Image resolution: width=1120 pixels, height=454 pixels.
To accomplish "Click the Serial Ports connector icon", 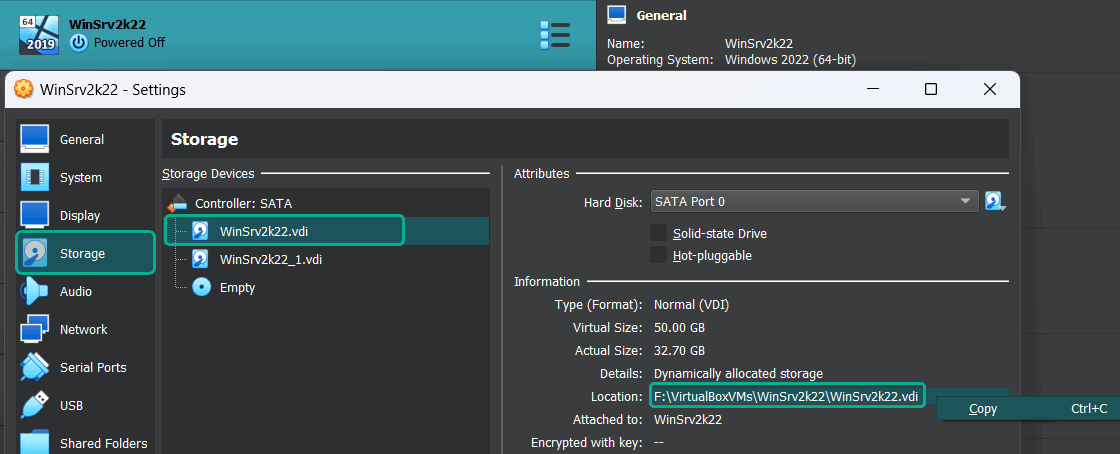I will pos(34,367).
